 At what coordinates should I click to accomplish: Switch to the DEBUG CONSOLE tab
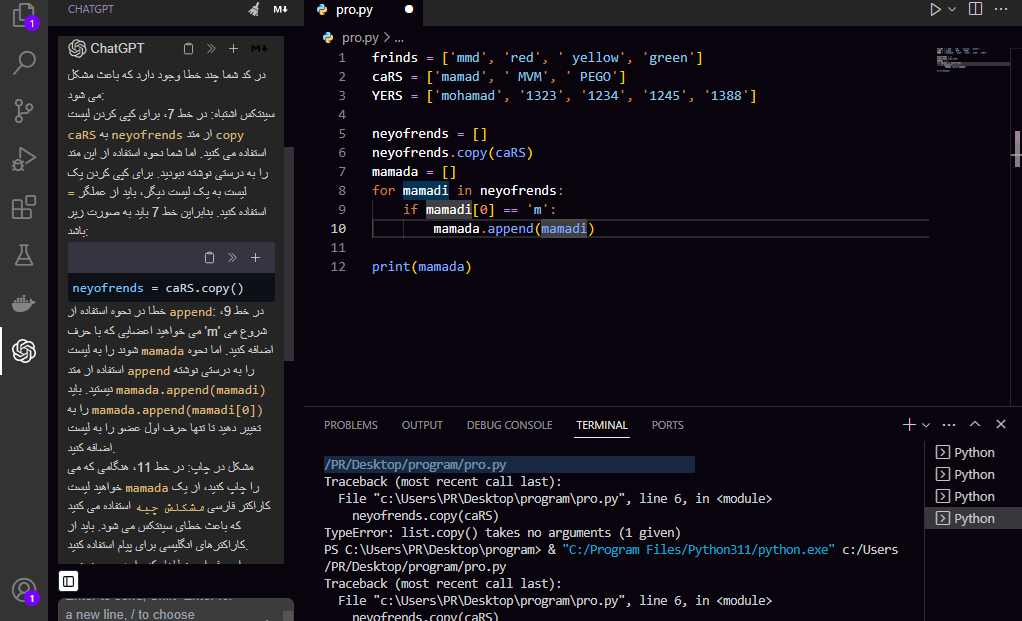(x=509, y=425)
